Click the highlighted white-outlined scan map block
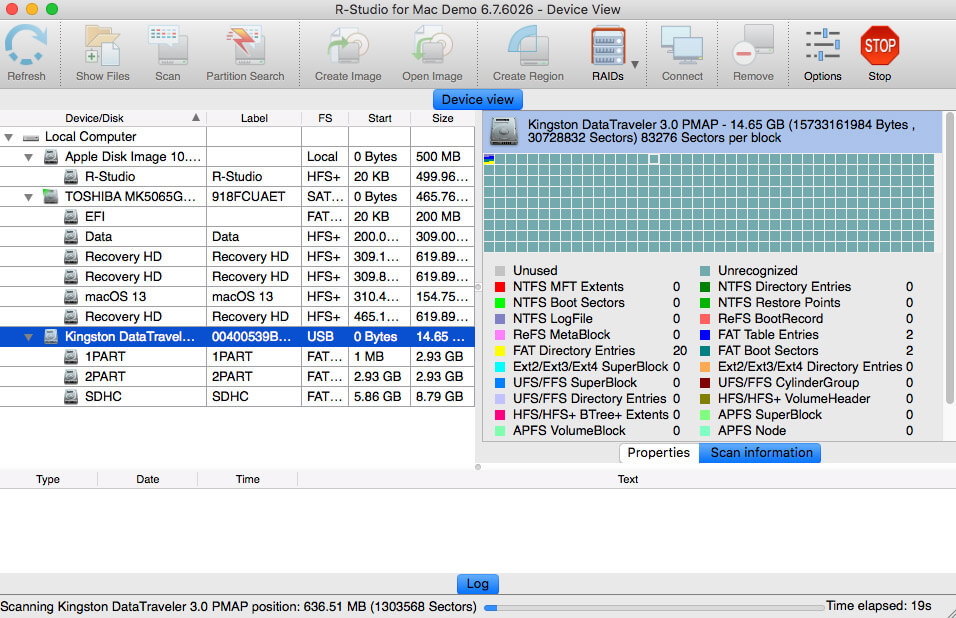 [x=654, y=159]
